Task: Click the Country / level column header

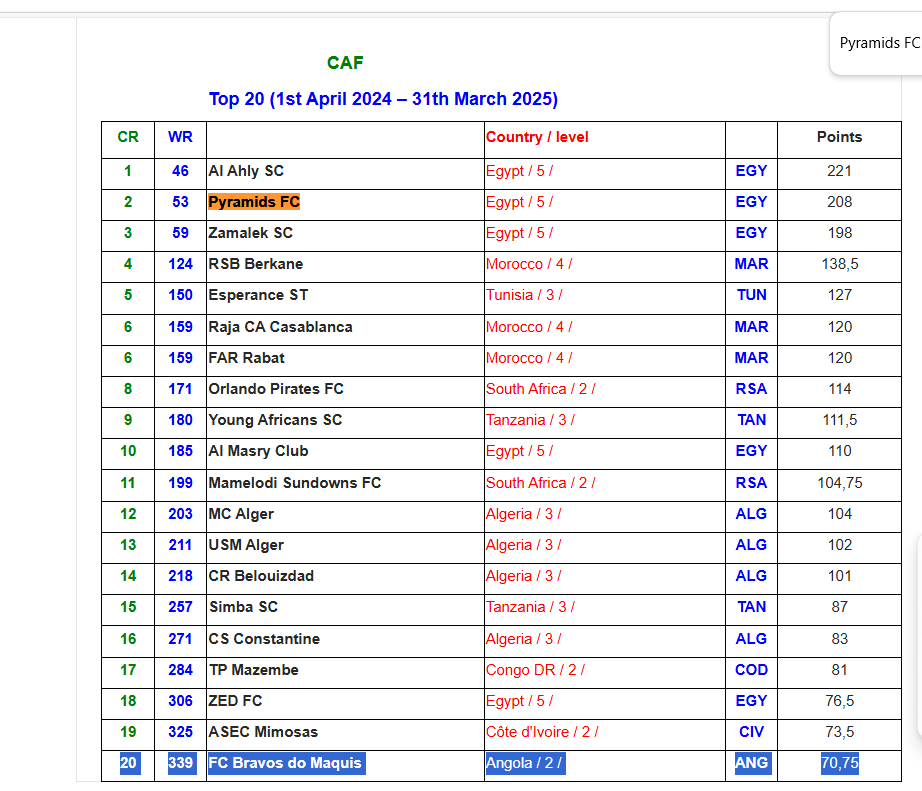Action: [x=537, y=137]
